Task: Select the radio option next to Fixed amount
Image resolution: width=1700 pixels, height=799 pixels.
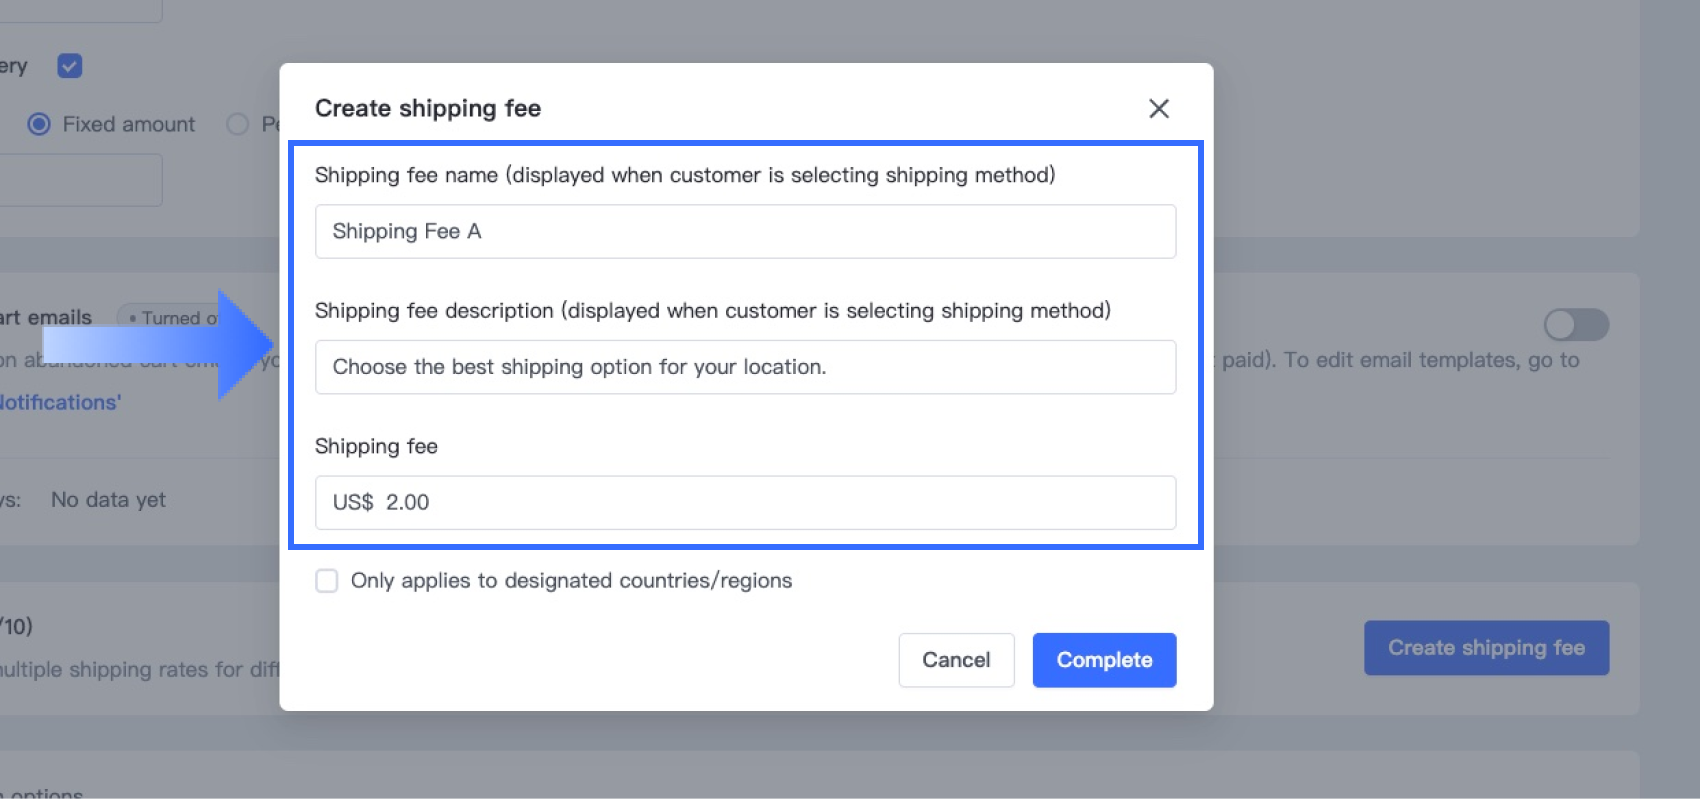Action: 237,124
